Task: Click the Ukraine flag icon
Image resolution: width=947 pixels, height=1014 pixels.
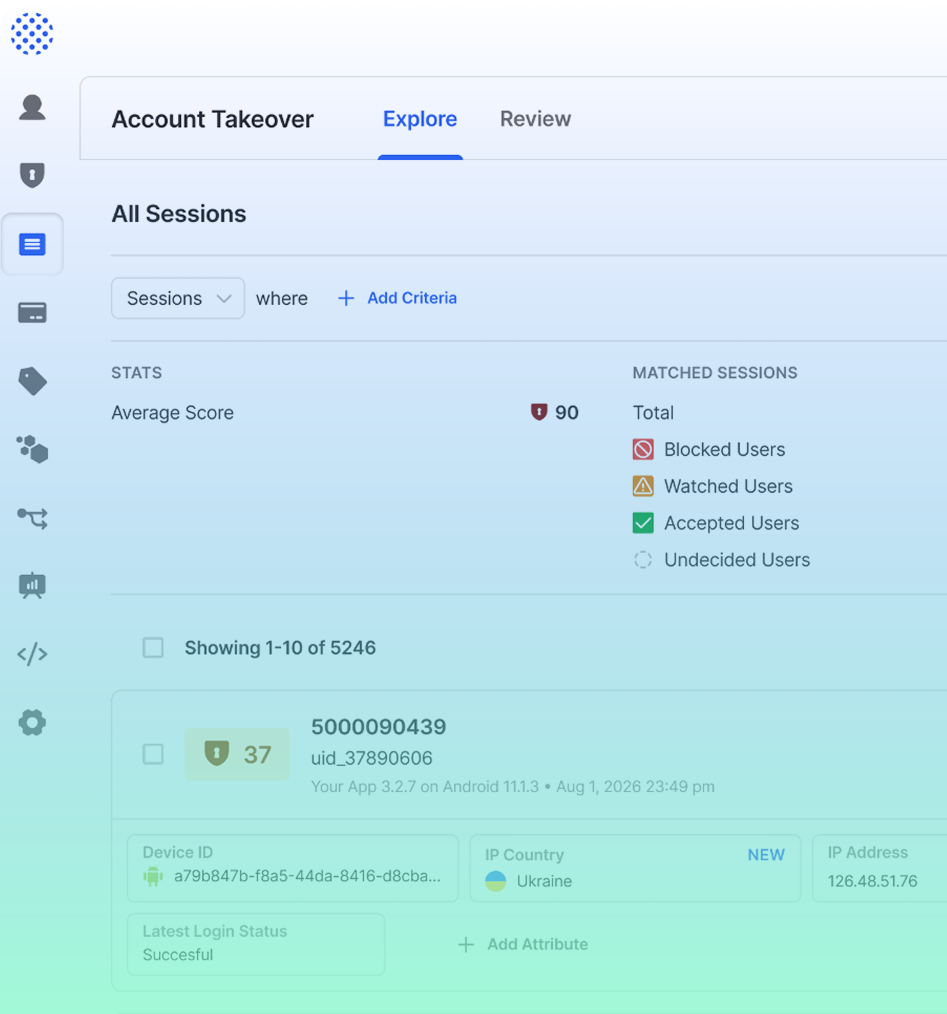Action: (x=495, y=881)
